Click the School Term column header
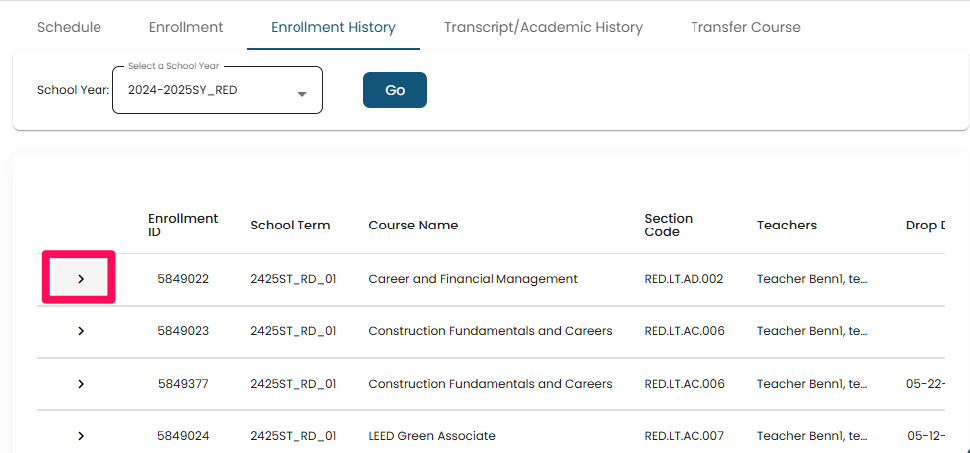The image size is (970, 453). click(290, 225)
